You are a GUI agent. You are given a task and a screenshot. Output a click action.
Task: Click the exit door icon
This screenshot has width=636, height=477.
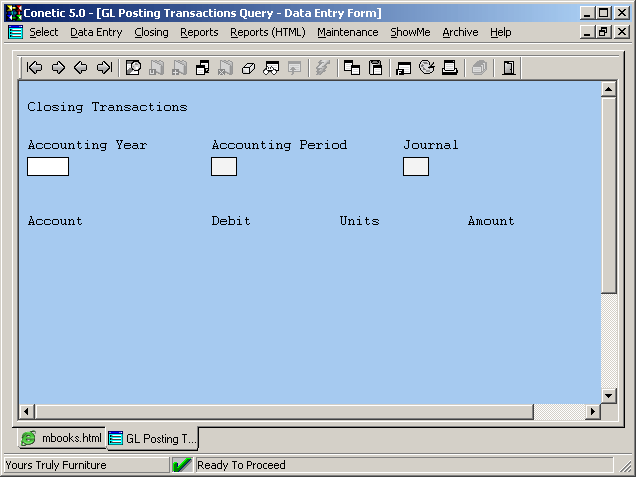[x=509, y=68]
